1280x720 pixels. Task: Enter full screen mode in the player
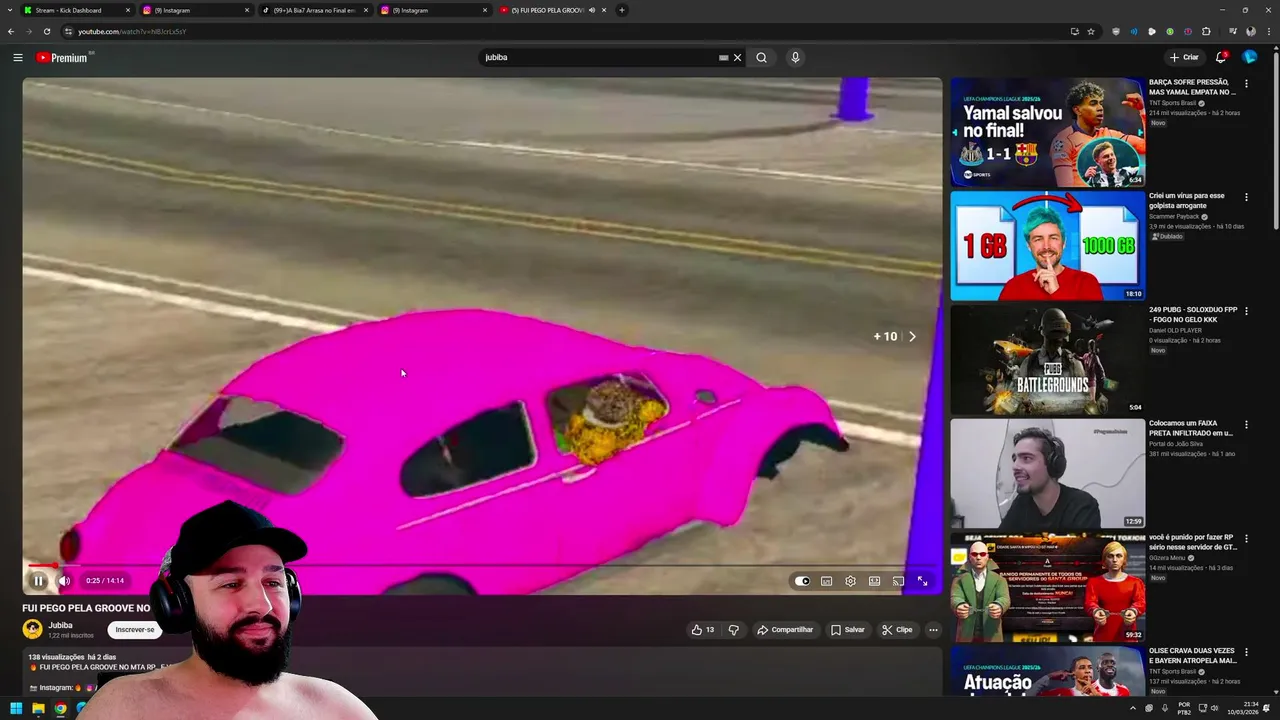(x=922, y=581)
